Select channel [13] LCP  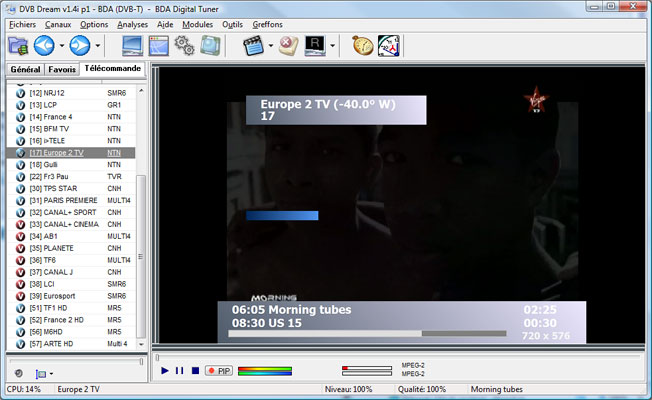point(71,105)
